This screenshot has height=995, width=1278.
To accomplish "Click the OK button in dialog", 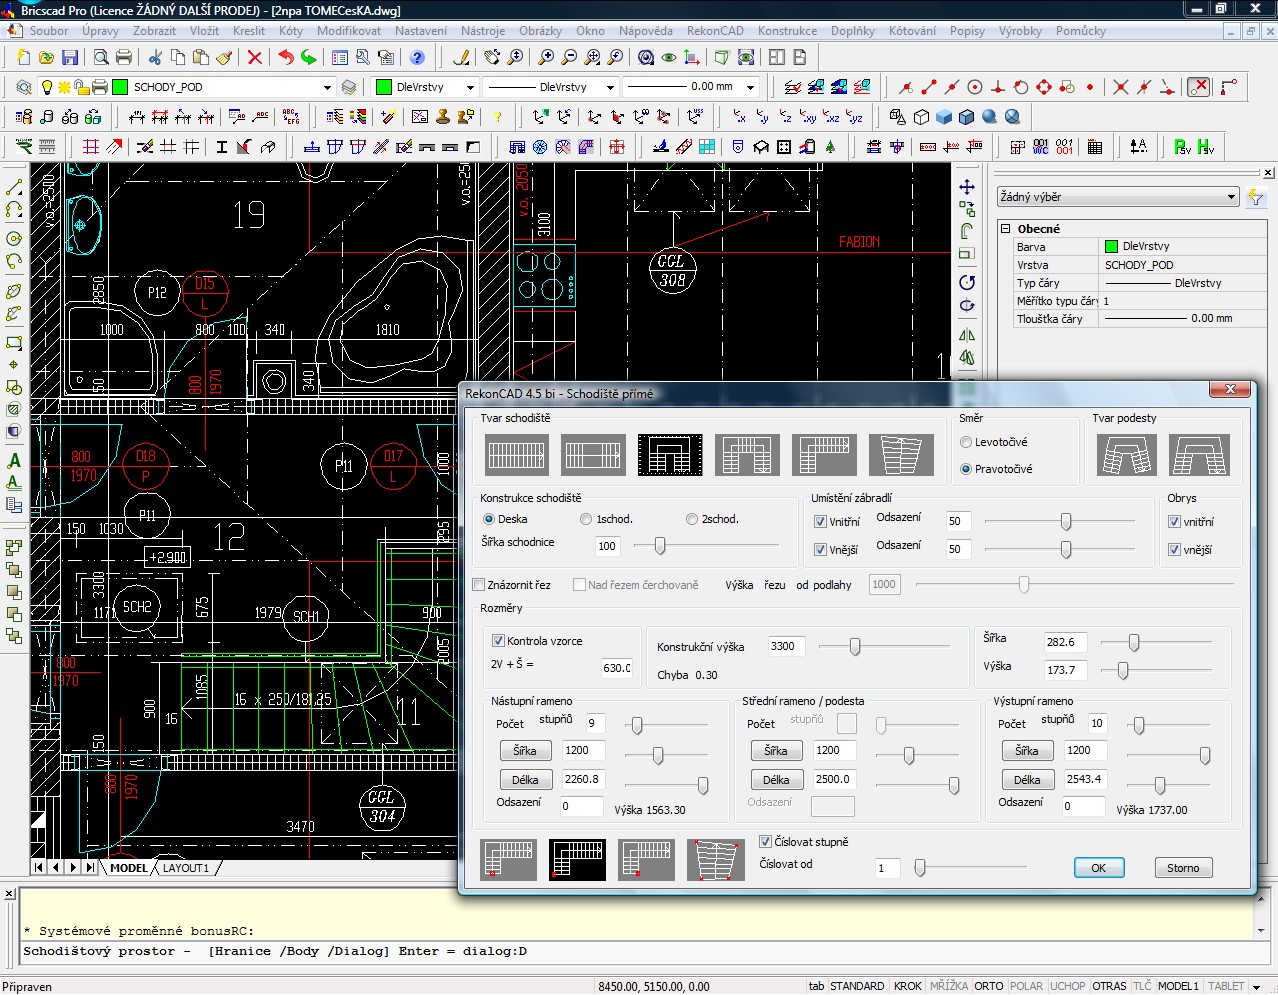I will click(x=1098, y=868).
